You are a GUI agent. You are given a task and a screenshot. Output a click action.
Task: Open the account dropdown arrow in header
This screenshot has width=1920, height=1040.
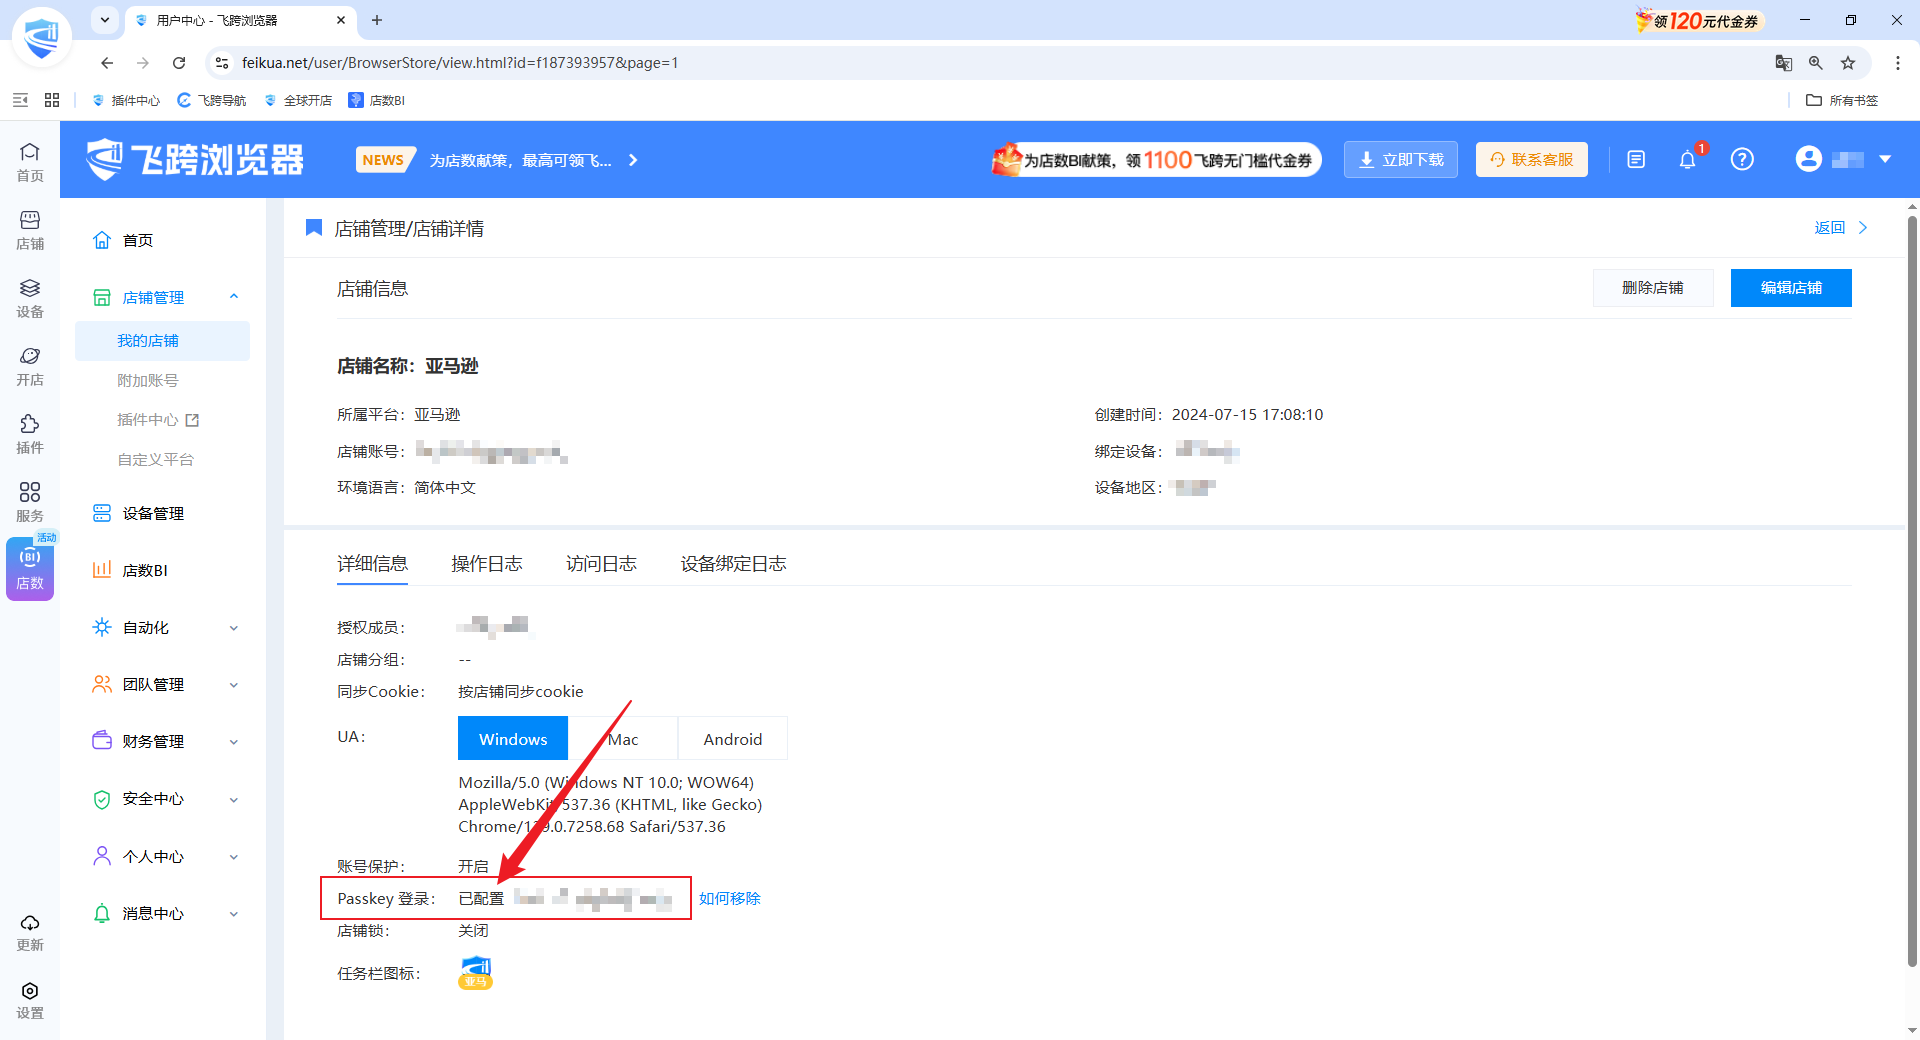point(1885,160)
